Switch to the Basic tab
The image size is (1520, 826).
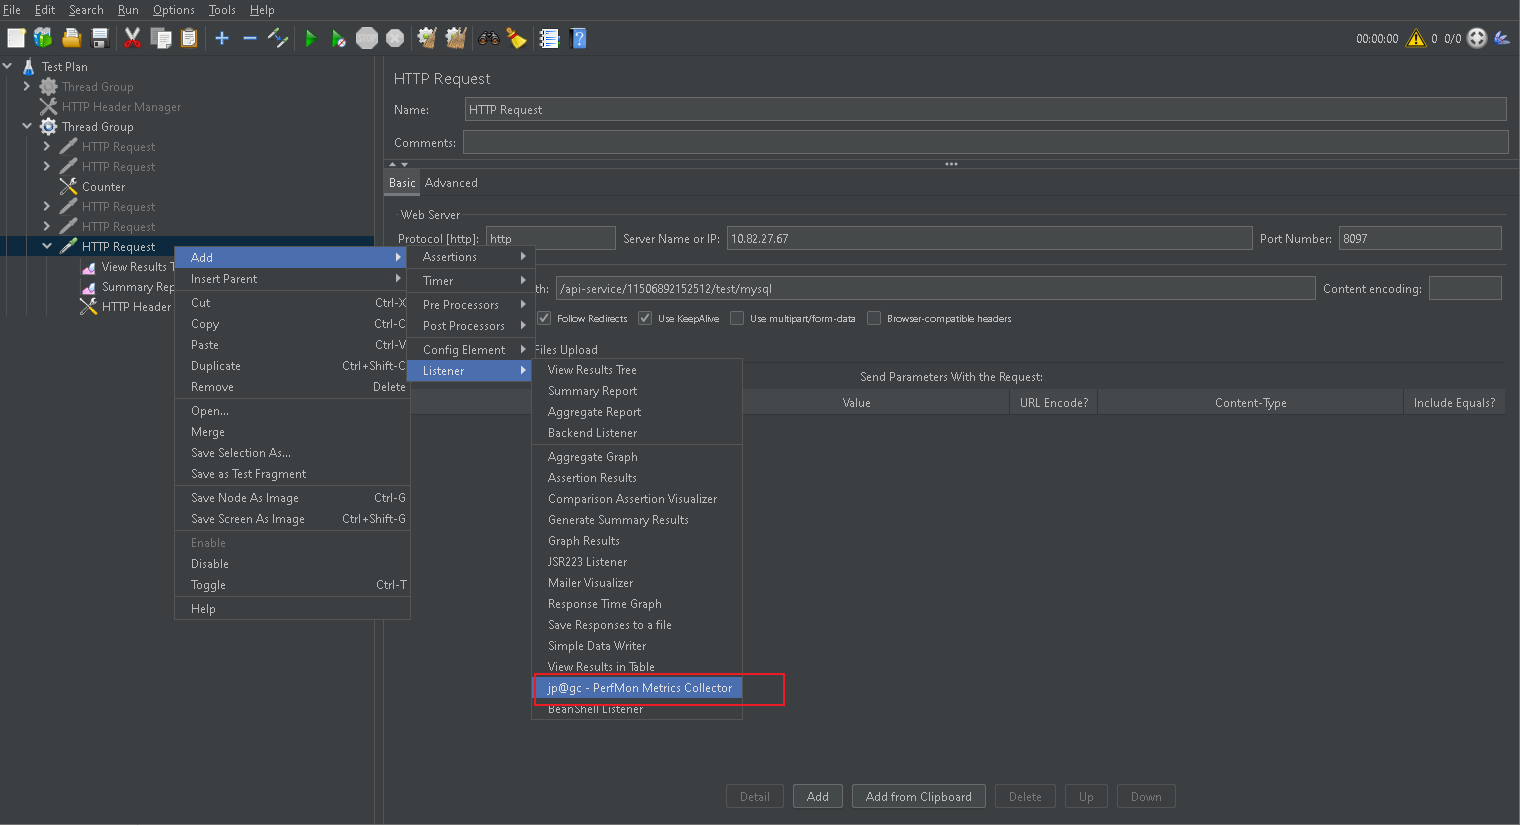[402, 183]
